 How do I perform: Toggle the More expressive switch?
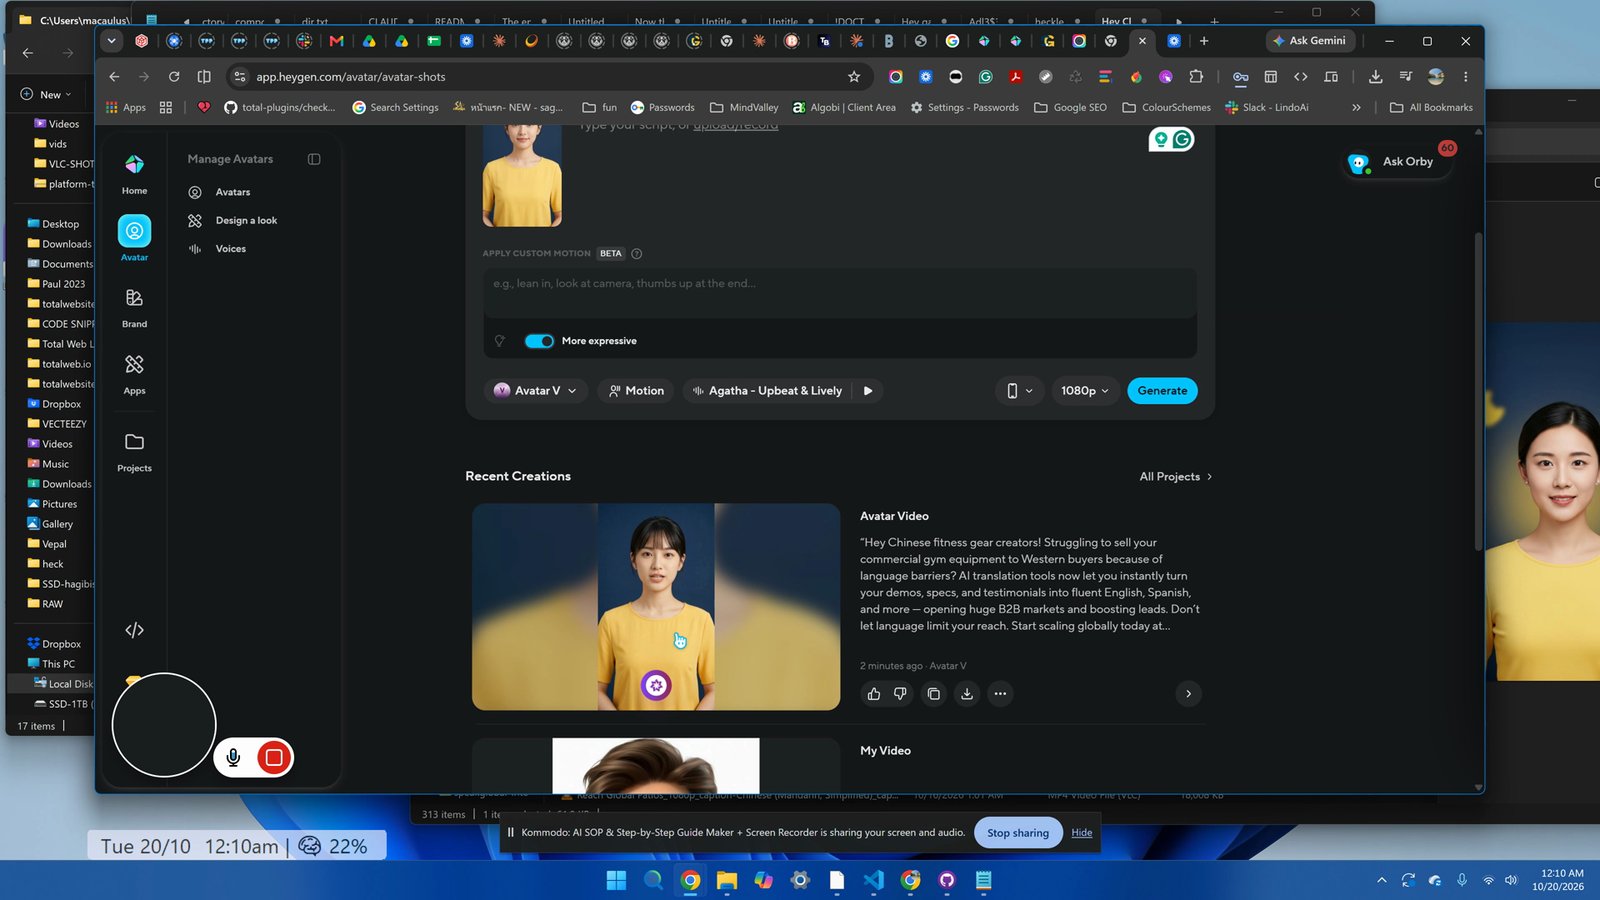pos(539,341)
